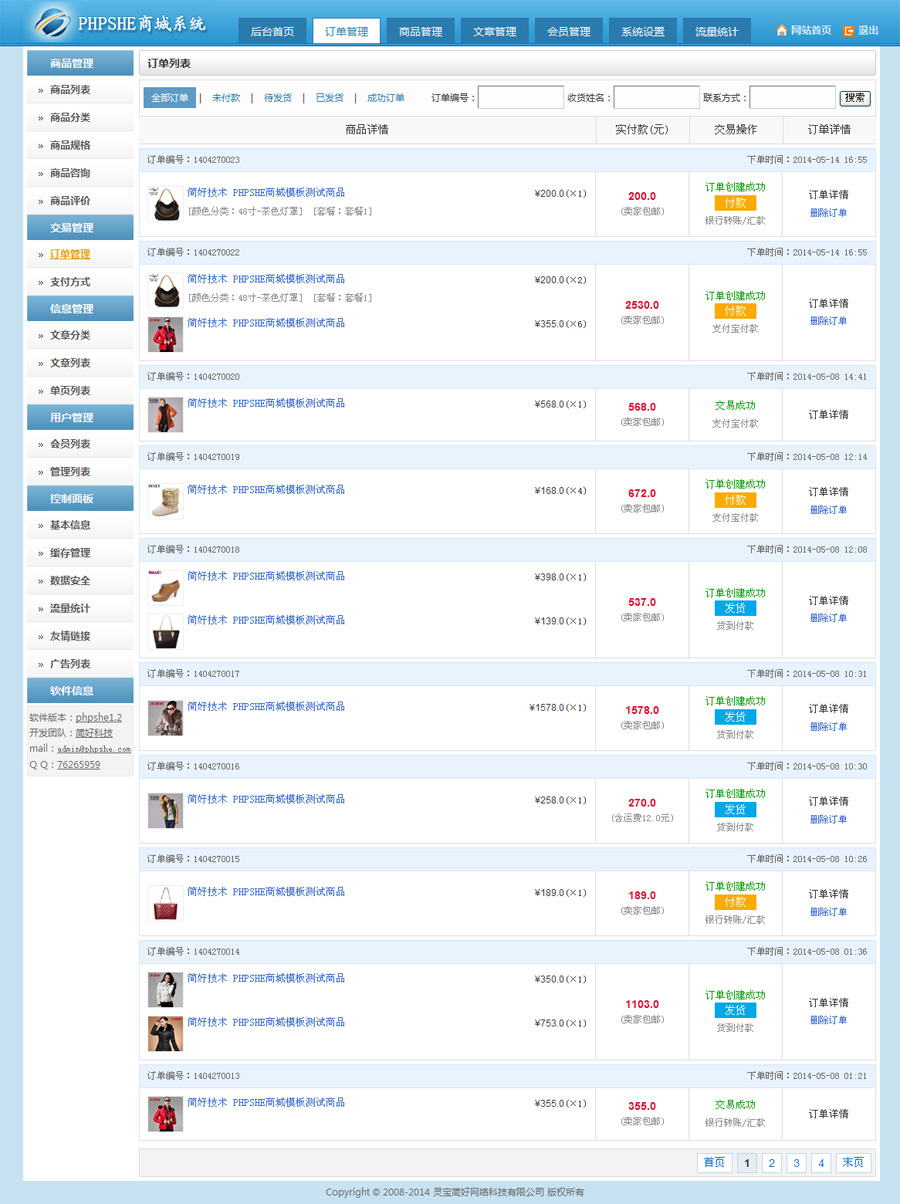Open 系统设置 top navigation tab
The width and height of the screenshot is (900, 1204).
[642, 31]
